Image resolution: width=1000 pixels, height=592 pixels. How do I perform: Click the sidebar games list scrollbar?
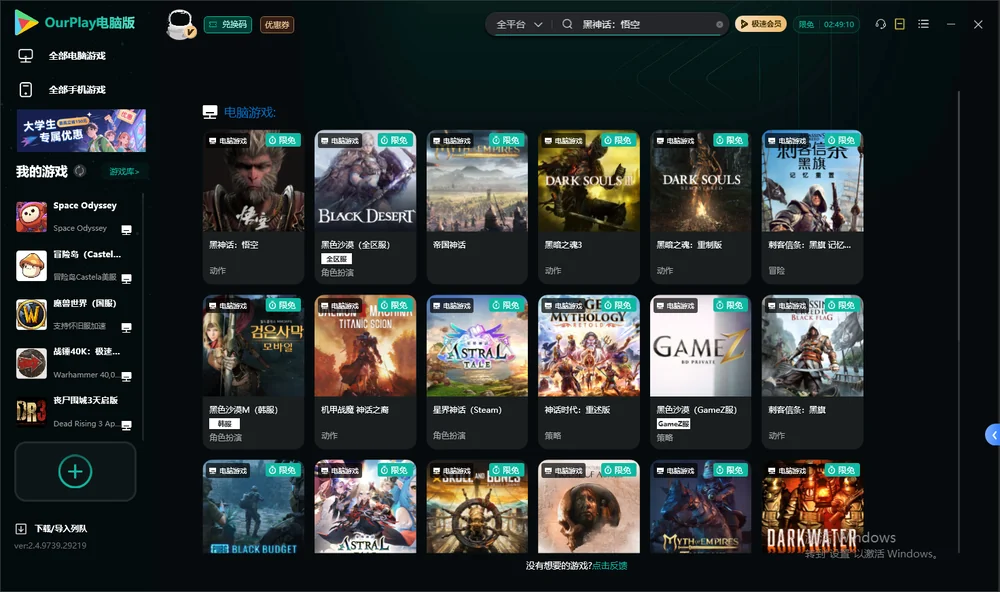pos(143,316)
